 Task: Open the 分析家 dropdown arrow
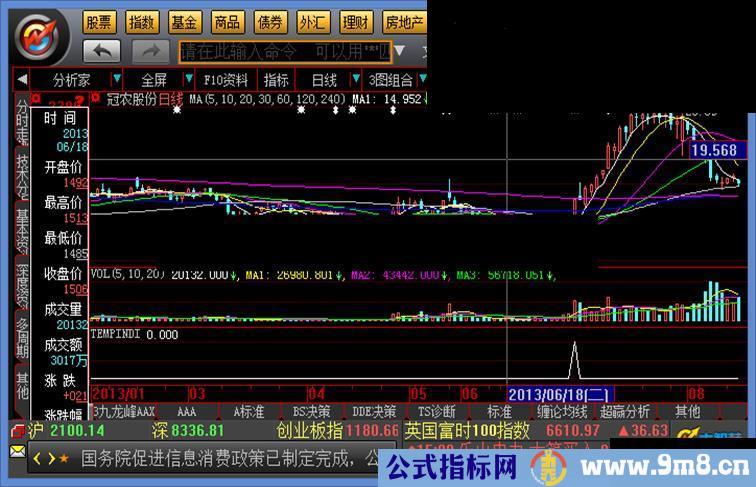point(117,79)
